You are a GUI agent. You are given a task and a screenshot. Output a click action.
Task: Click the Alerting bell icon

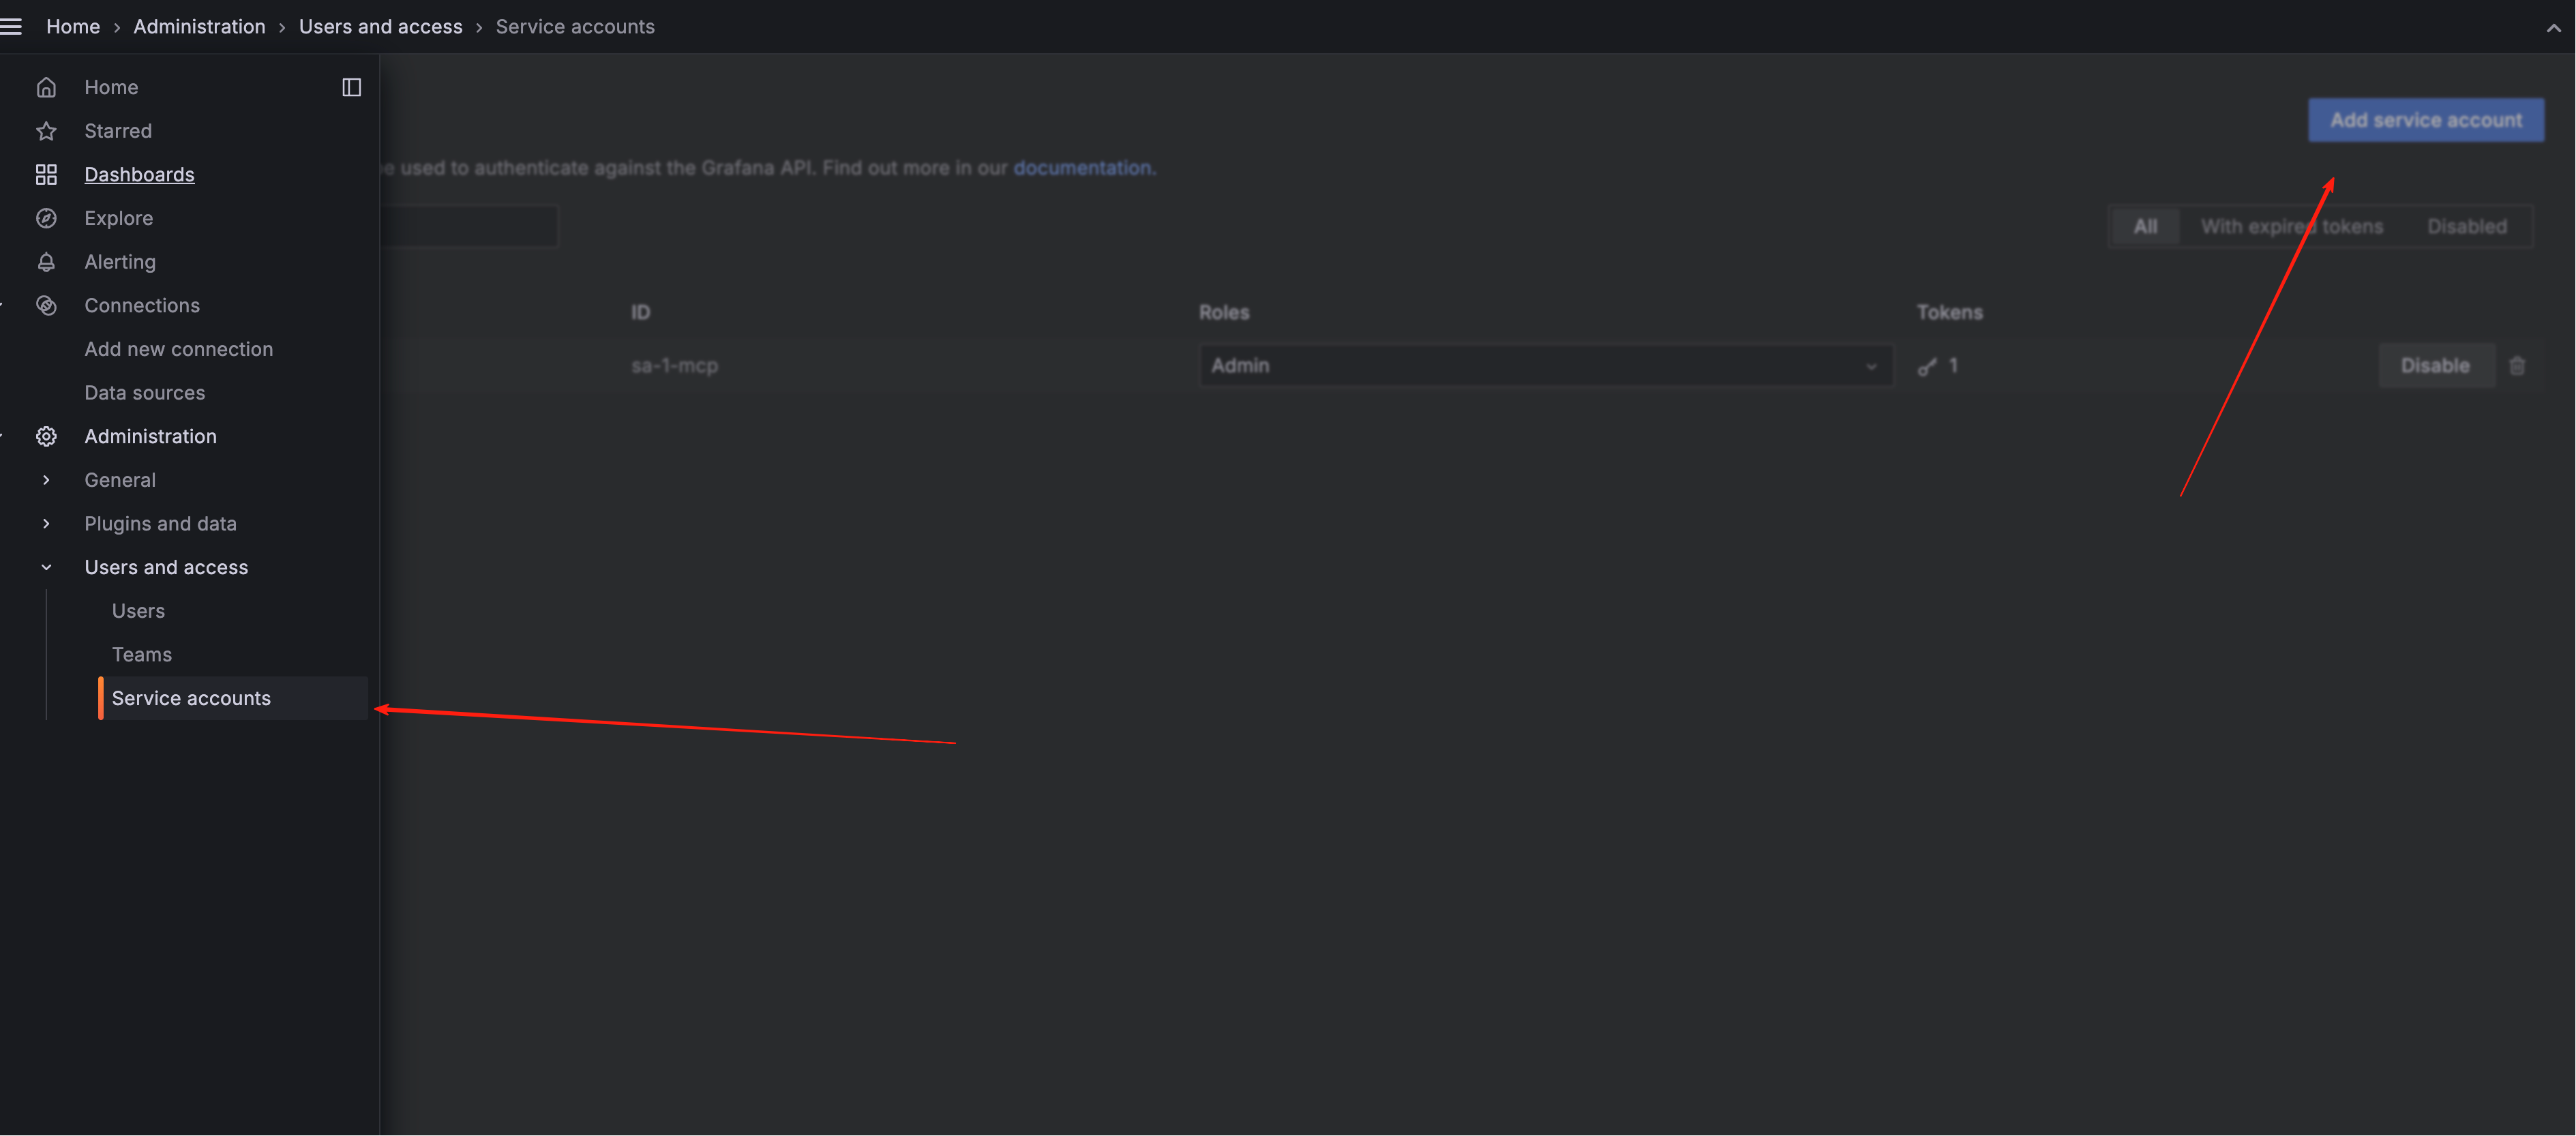click(x=46, y=262)
